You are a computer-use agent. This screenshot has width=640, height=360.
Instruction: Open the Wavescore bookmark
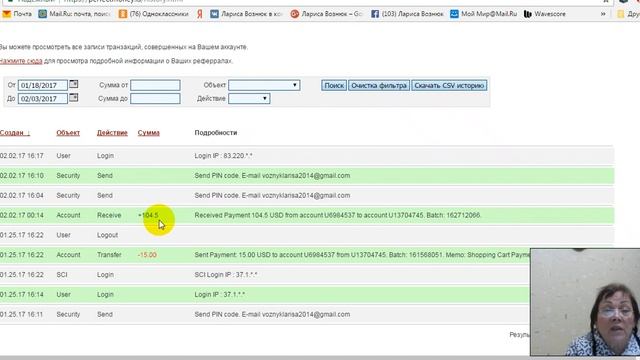click(545, 14)
